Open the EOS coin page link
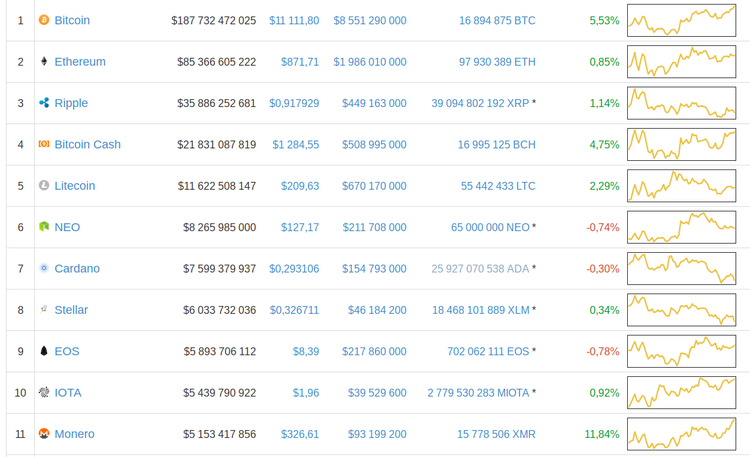 click(x=67, y=351)
